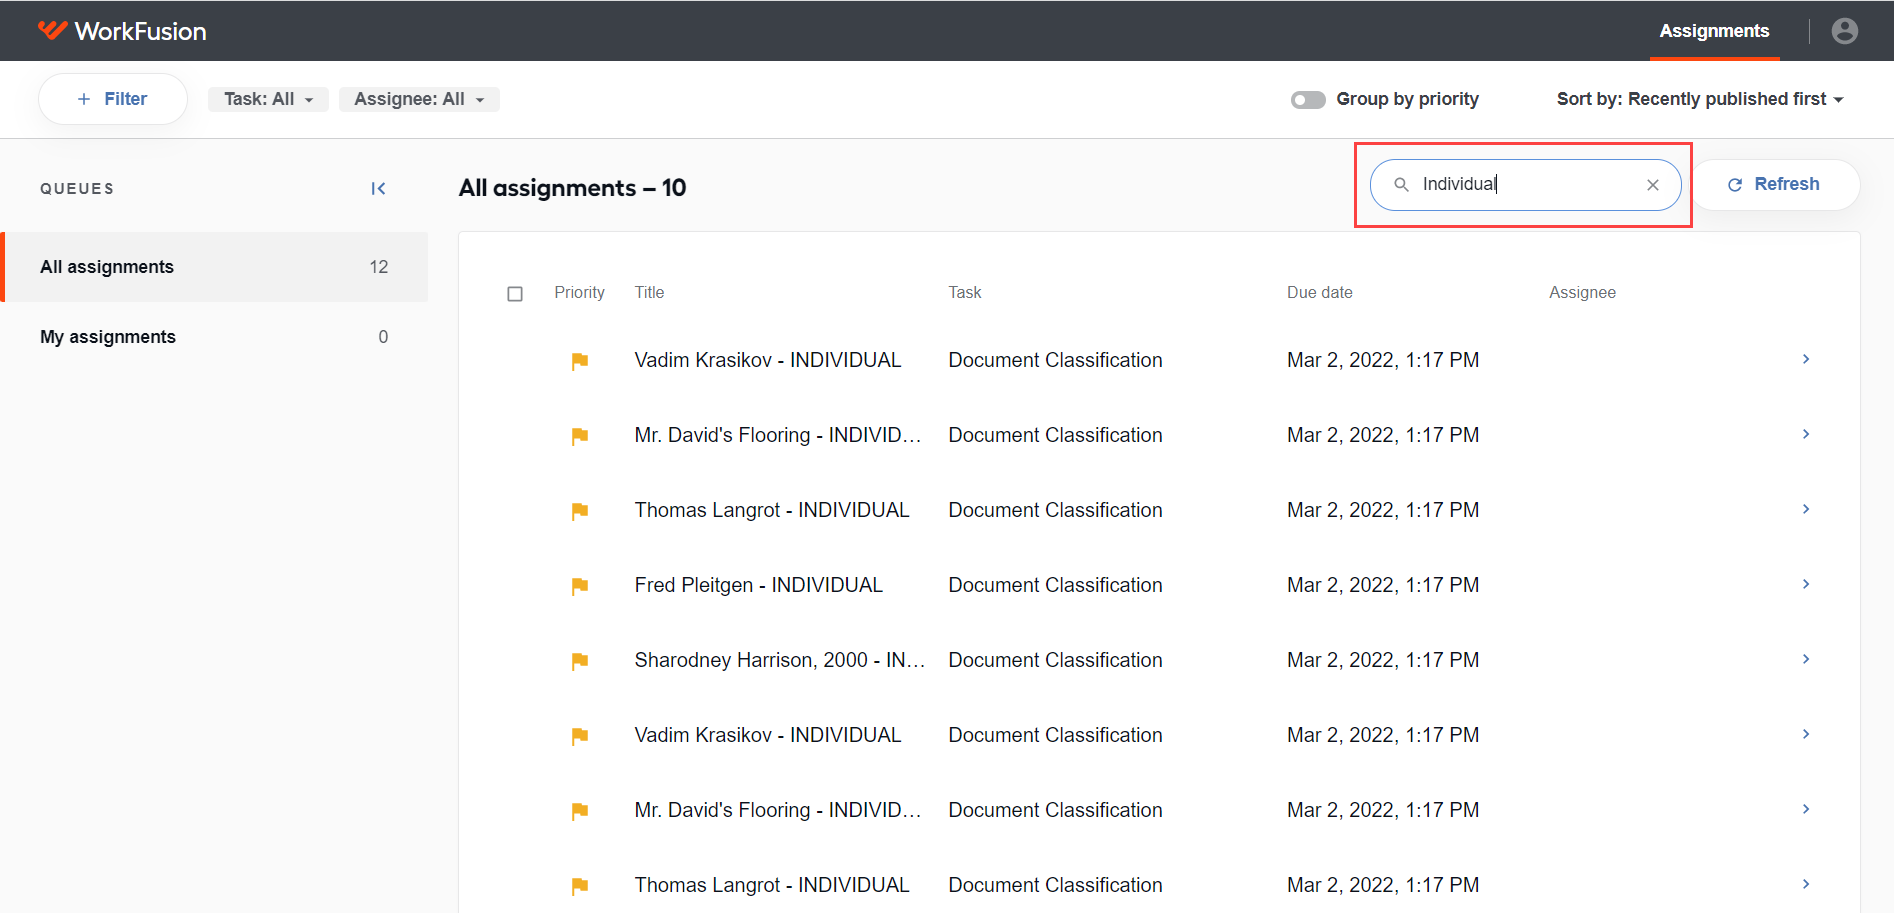Image resolution: width=1894 pixels, height=913 pixels.
Task: Click priority flag of first Thomas Langrot row
Action: click(580, 511)
